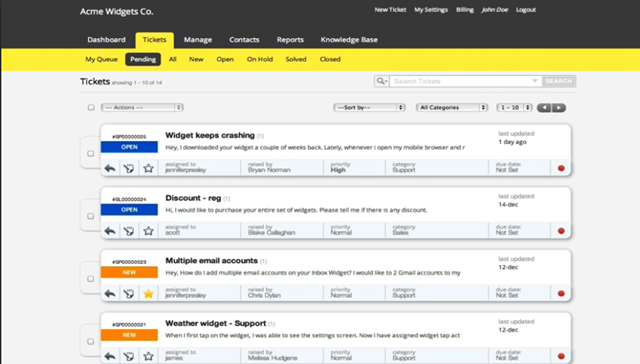This screenshot has height=364, width=640.
Task: Open the Discount - reg ticket title
Action: [x=193, y=198]
